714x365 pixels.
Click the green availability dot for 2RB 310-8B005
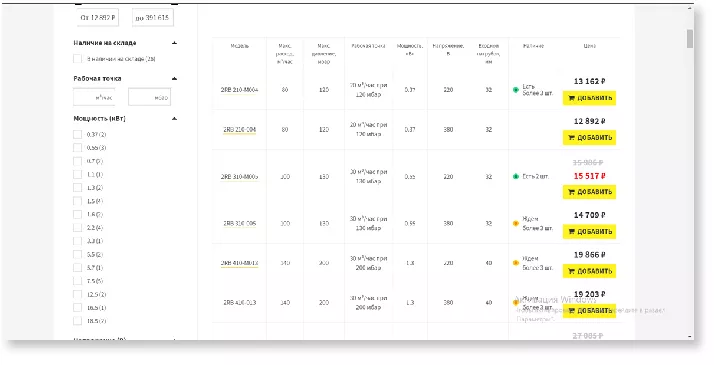pos(516,177)
